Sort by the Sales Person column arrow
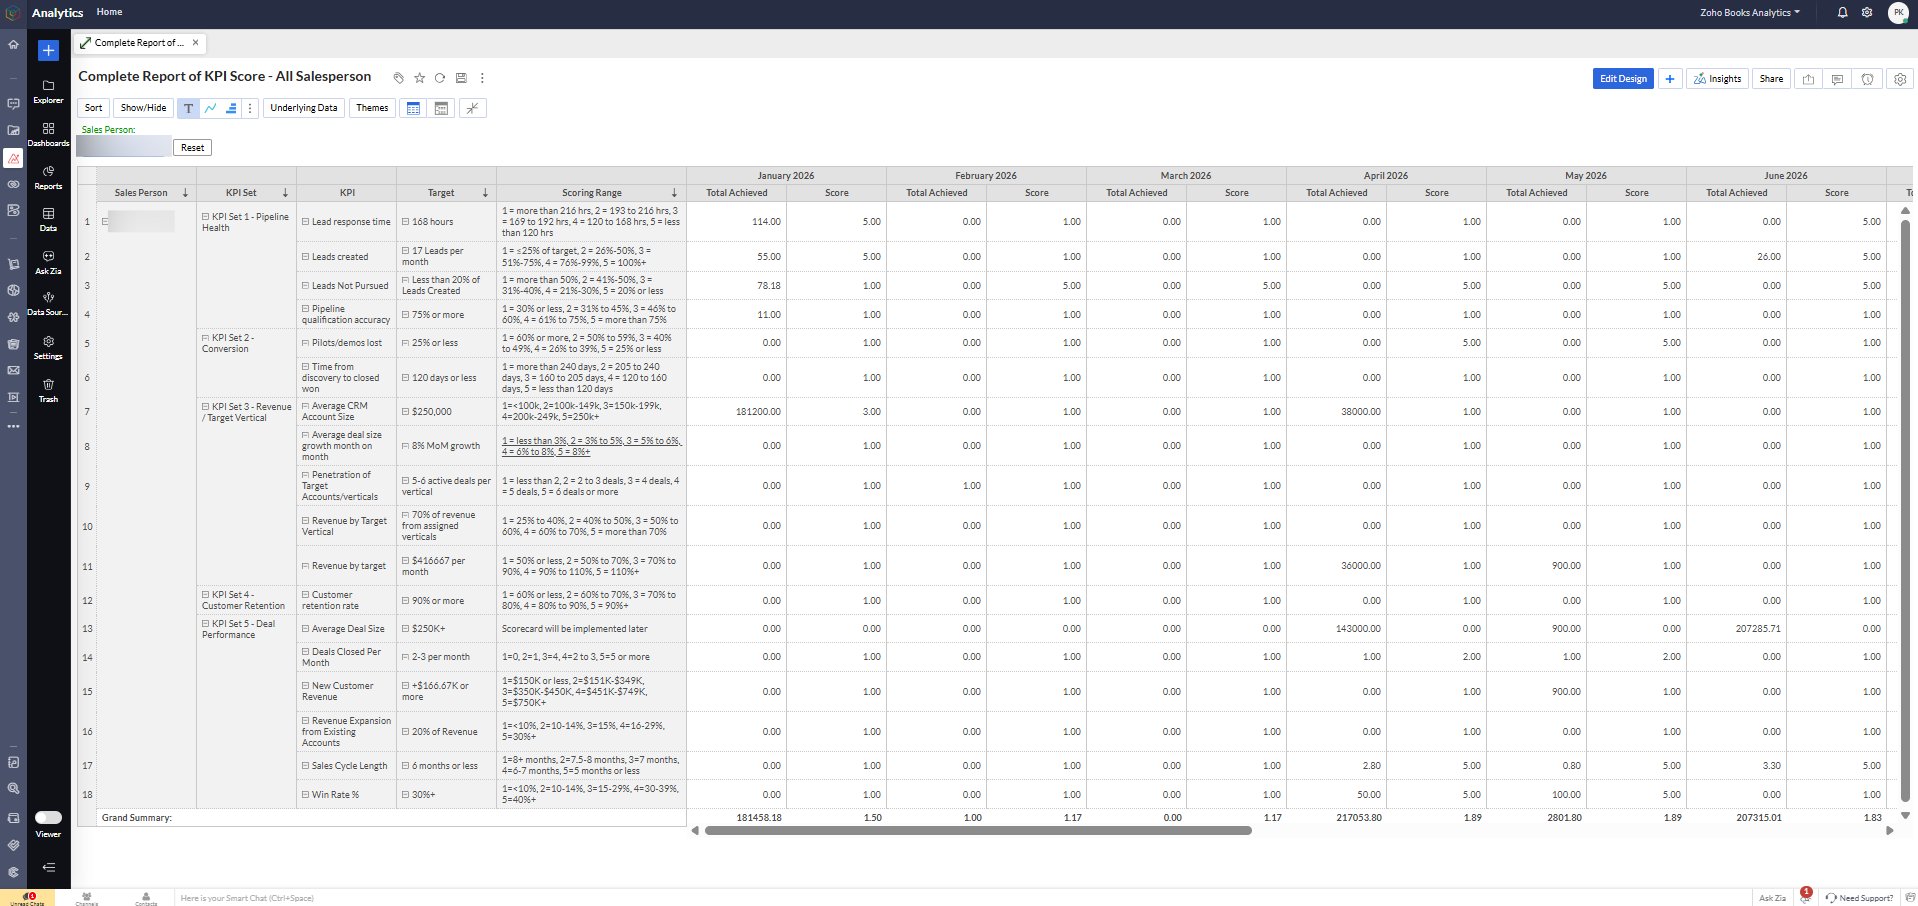Image resolution: width=1918 pixels, height=906 pixels. pyautogui.click(x=185, y=193)
